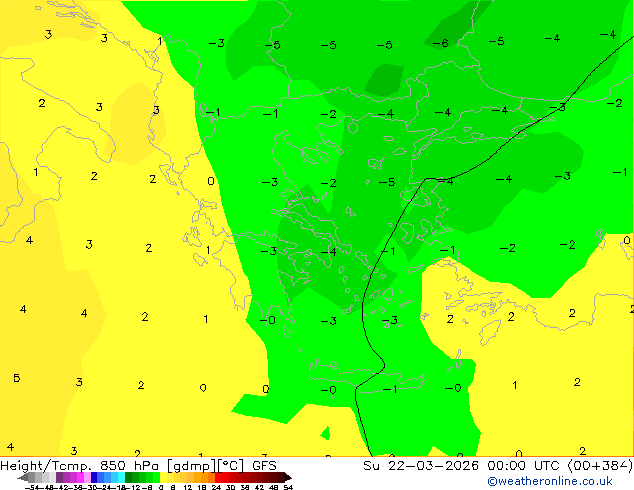Open the weatheronline.co.uk link
The image size is (634, 490).
pyautogui.click(x=550, y=481)
